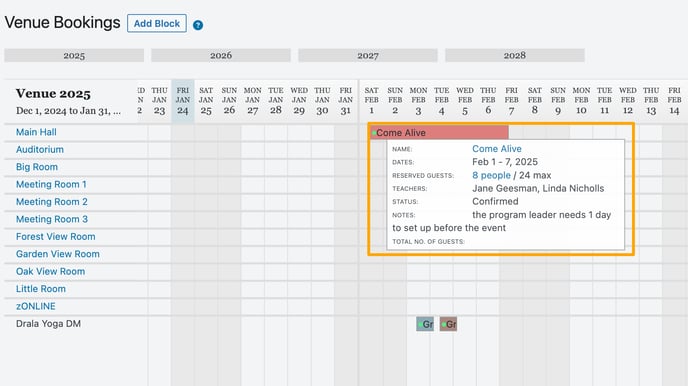Click teachers Jane Geesman, Linda Nicholls text
688x386 pixels.
point(538,188)
